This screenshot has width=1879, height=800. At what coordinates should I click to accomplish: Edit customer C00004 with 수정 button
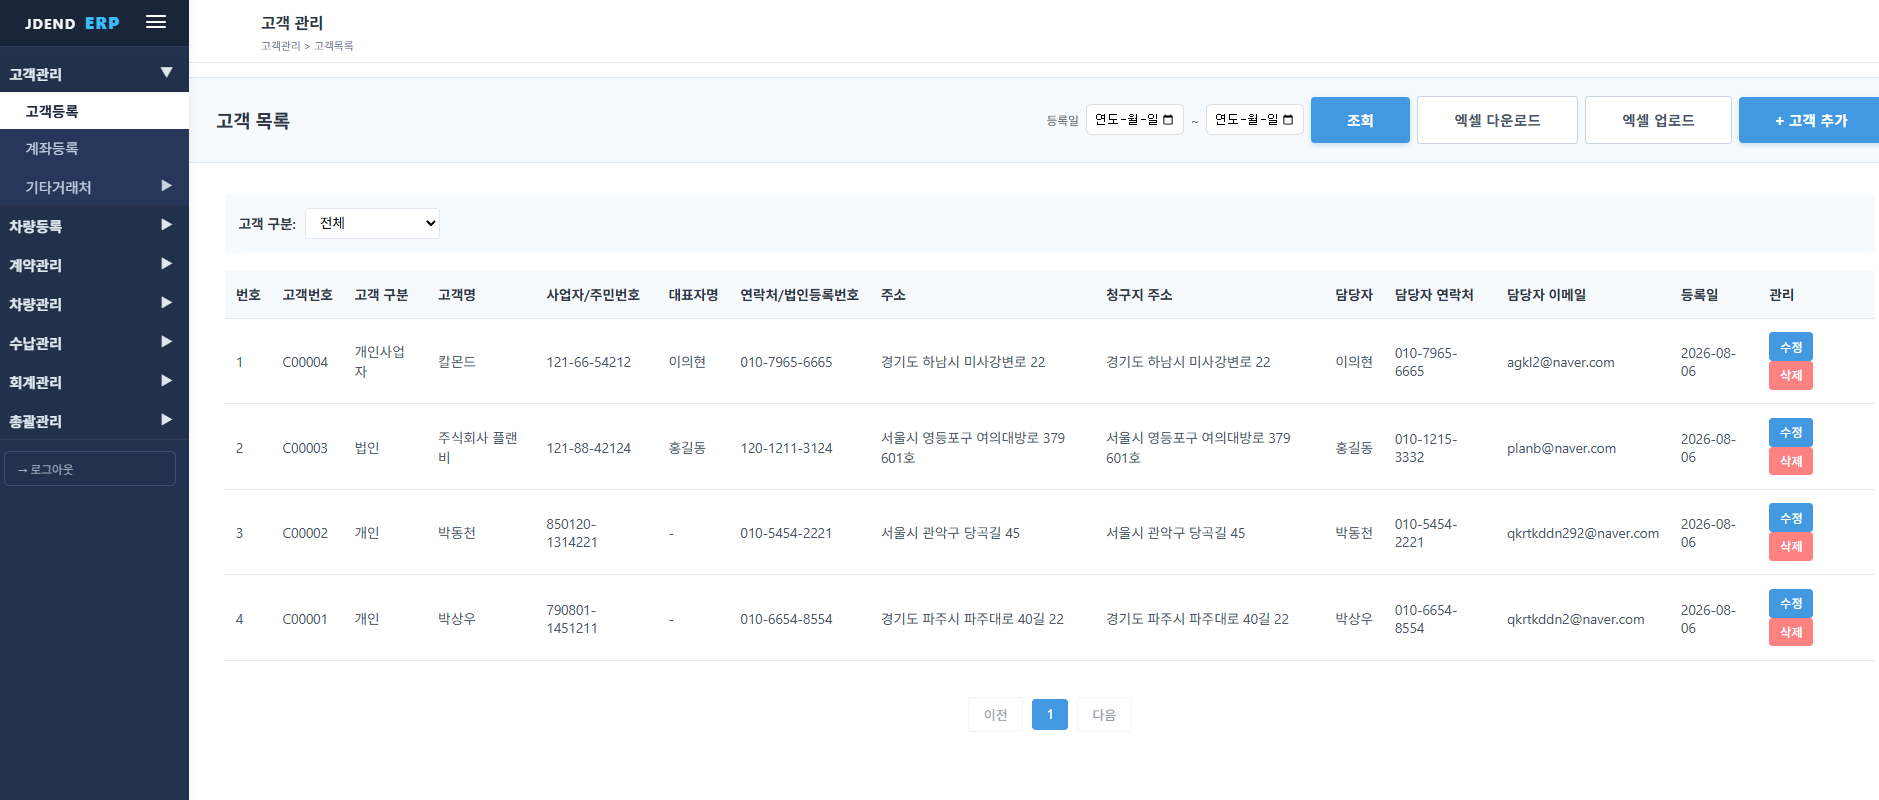coord(1790,347)
